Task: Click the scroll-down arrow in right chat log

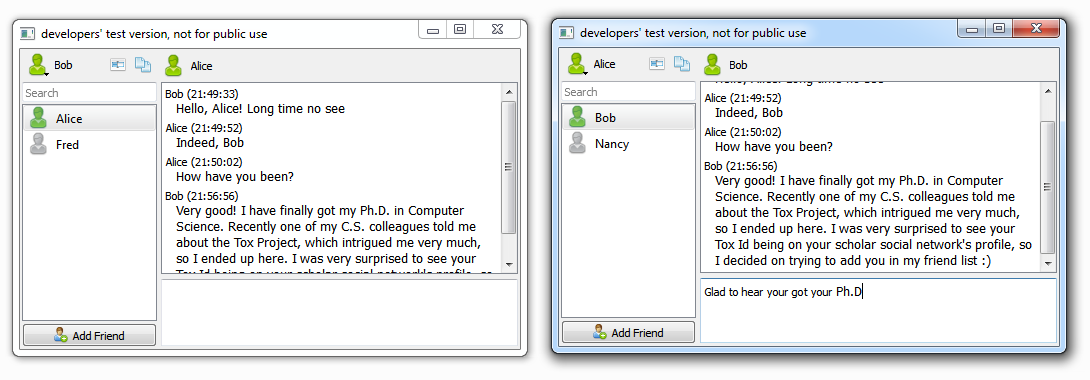Action: point(1048,264)
